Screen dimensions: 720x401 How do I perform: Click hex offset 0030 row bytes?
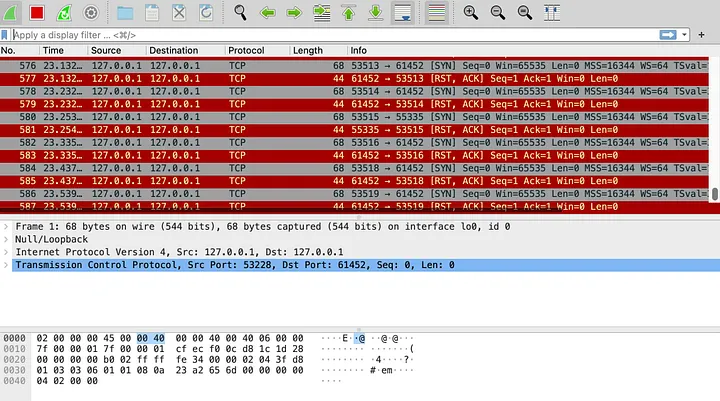tap(170, 370)
